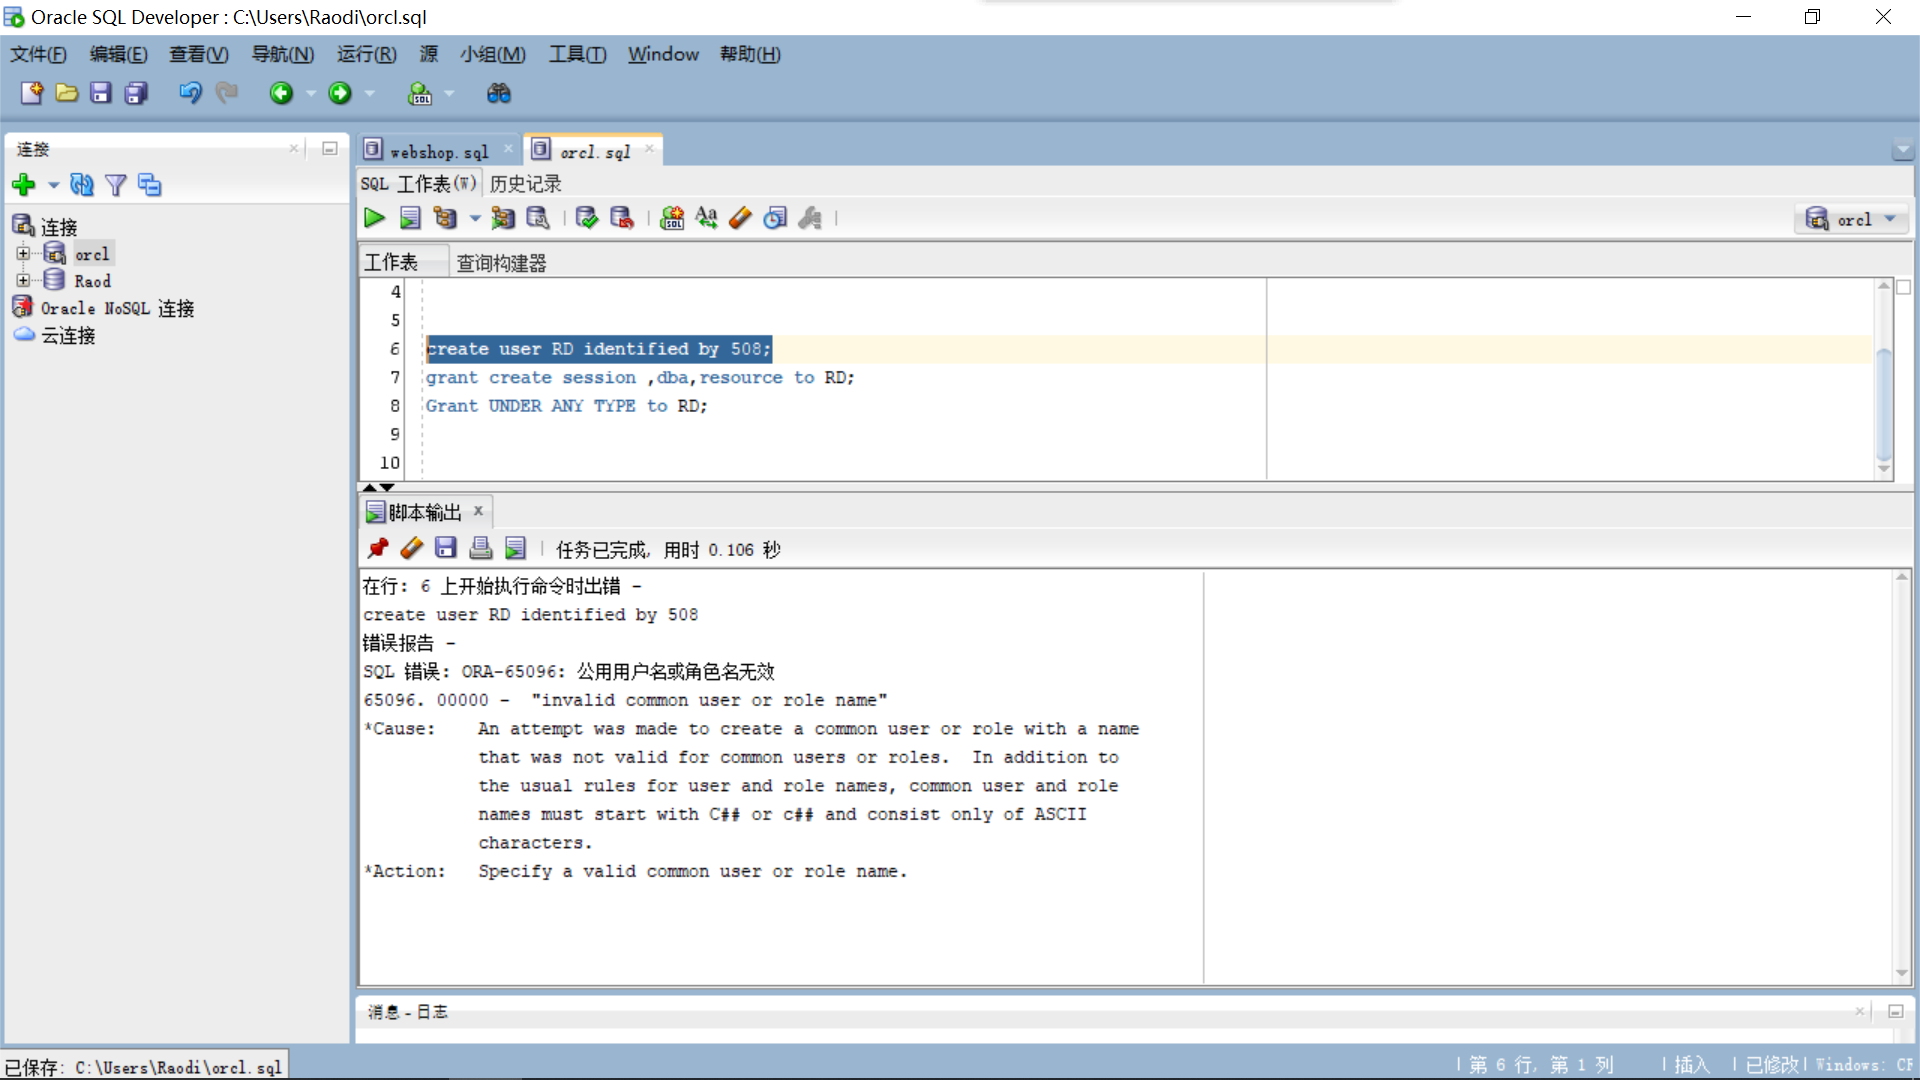Switch to the webshop.sql tab
1920x1080 pixels.
tap(439, 151)
